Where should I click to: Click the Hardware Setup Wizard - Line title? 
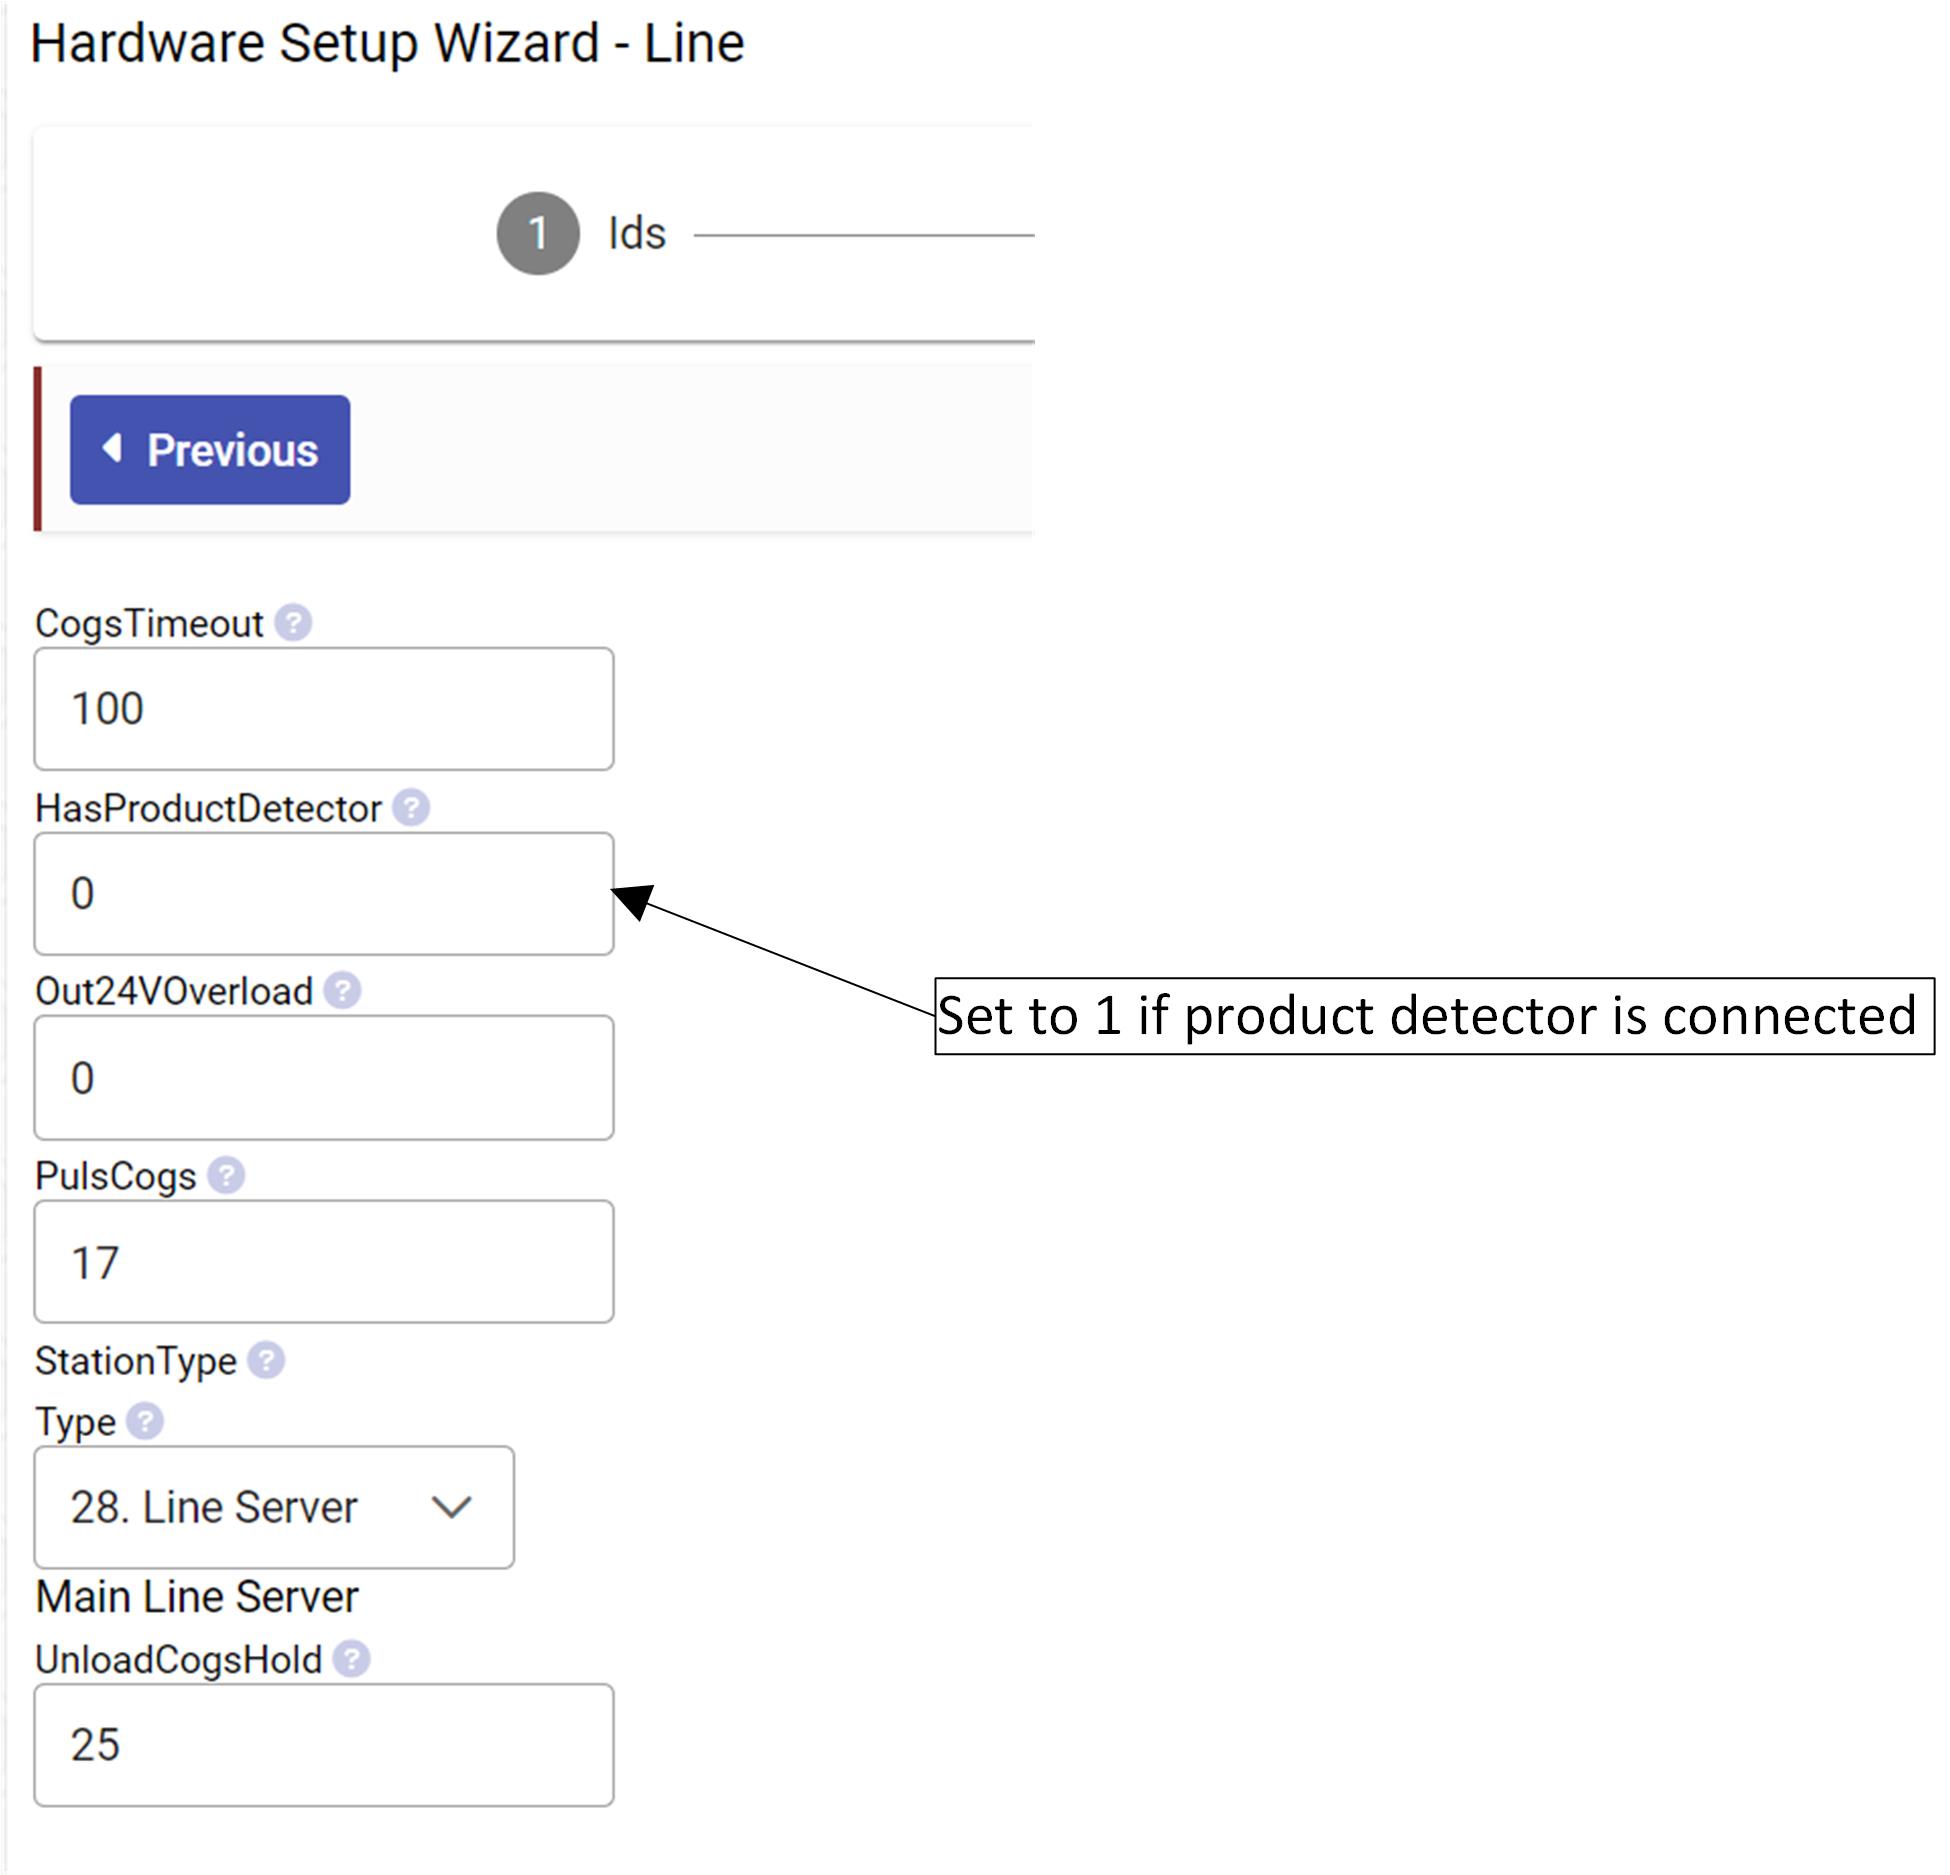(x=387, y=44)
